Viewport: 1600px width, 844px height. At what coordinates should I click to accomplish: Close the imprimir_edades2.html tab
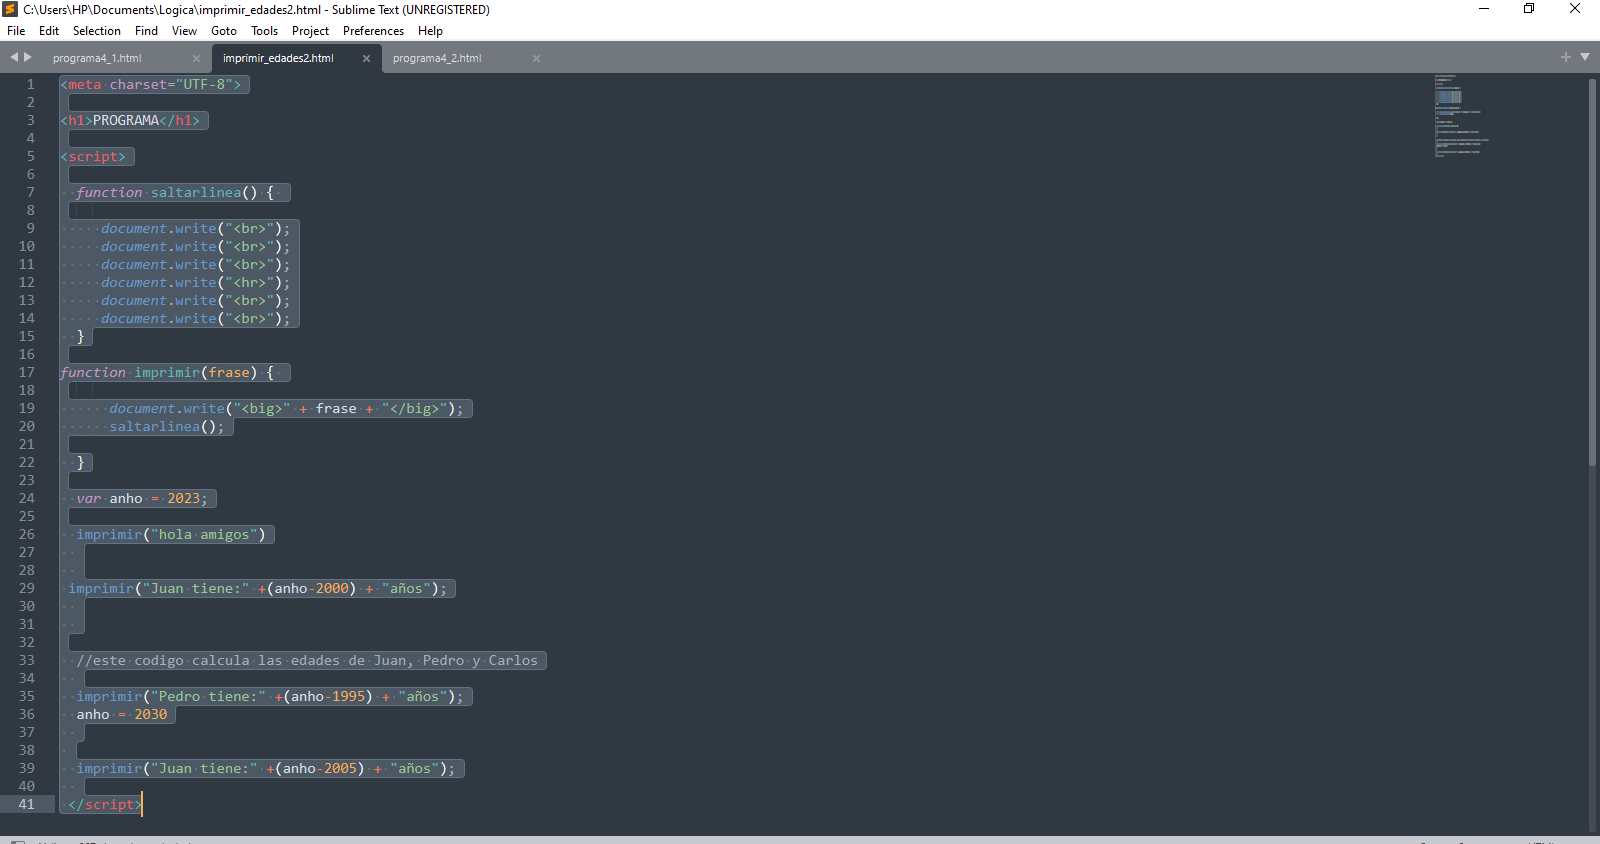click(366, 58)
